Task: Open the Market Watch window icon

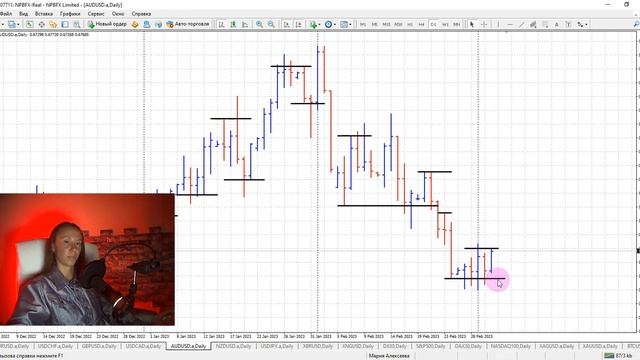Action: [29, 24]
